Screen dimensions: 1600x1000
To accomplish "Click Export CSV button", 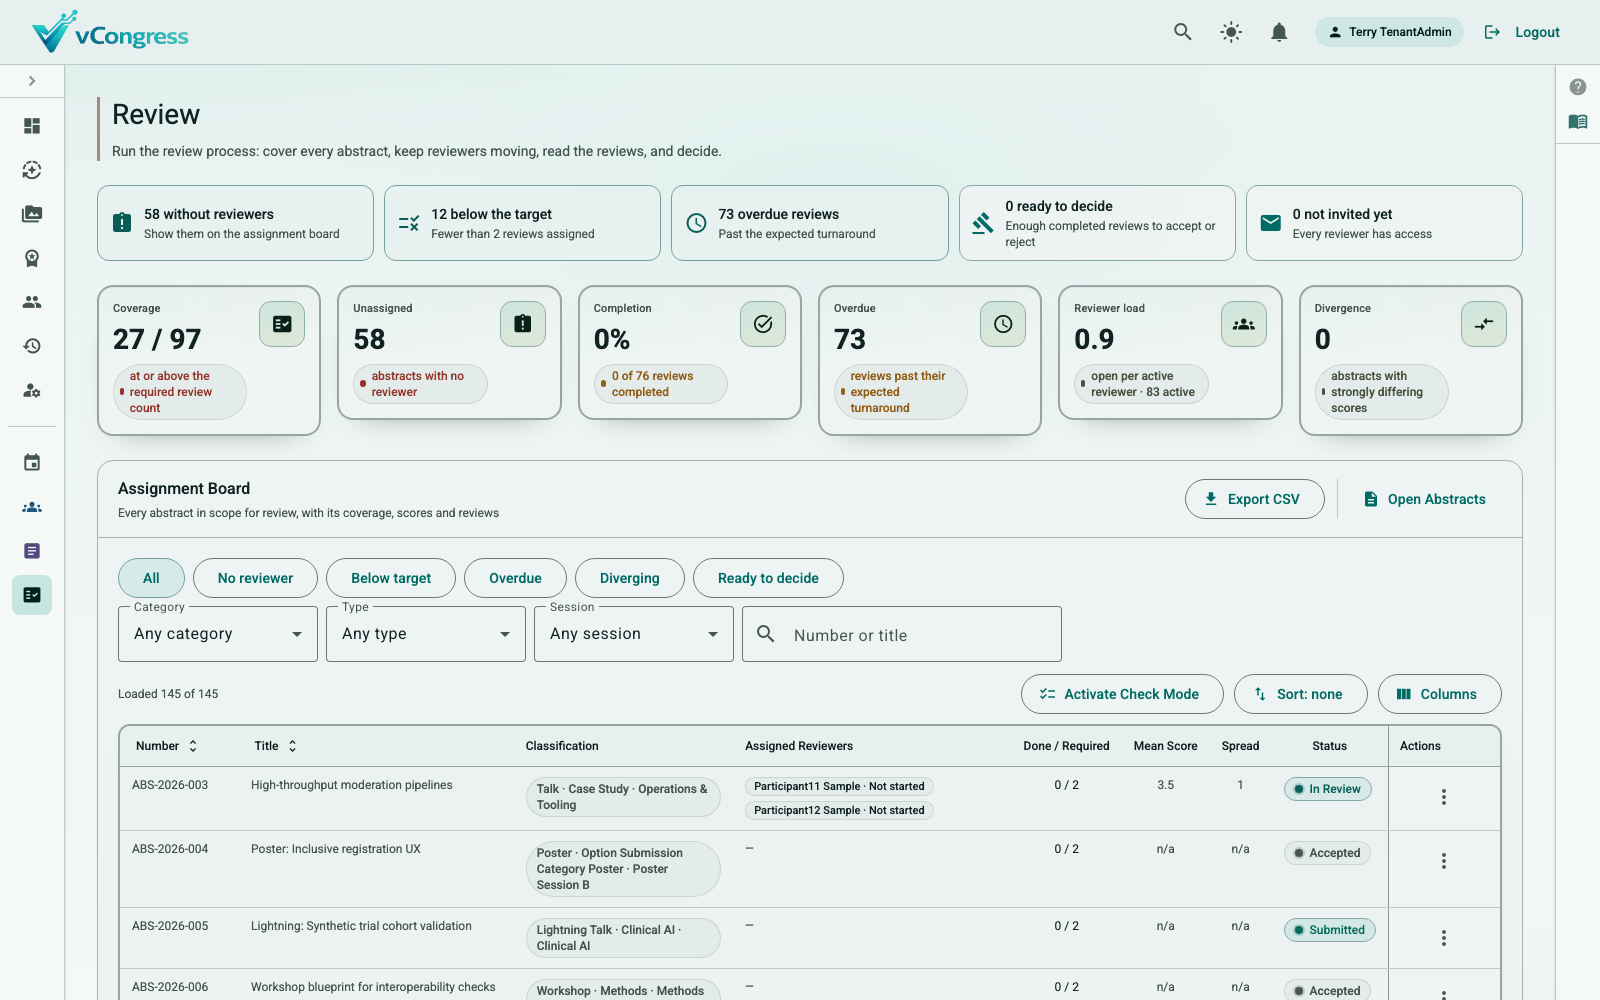I will coord(1254,499).
